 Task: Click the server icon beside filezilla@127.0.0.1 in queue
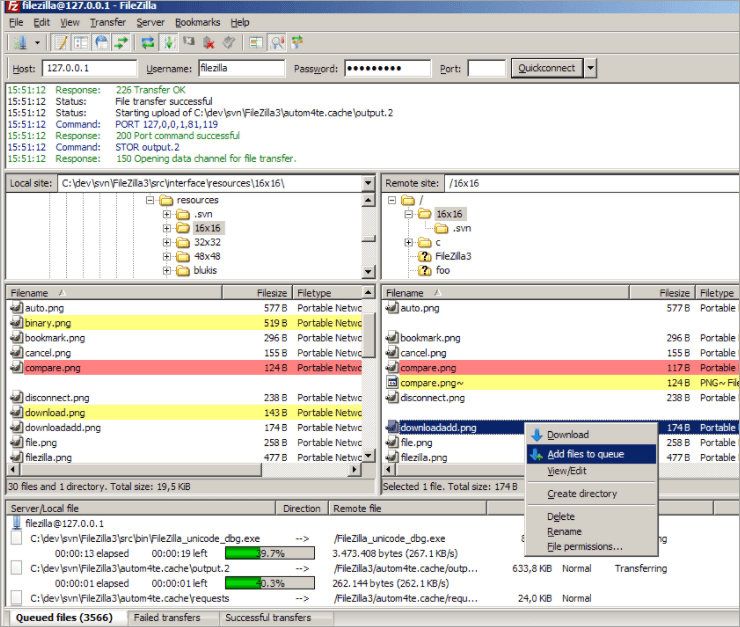click(x=17, y=523)
